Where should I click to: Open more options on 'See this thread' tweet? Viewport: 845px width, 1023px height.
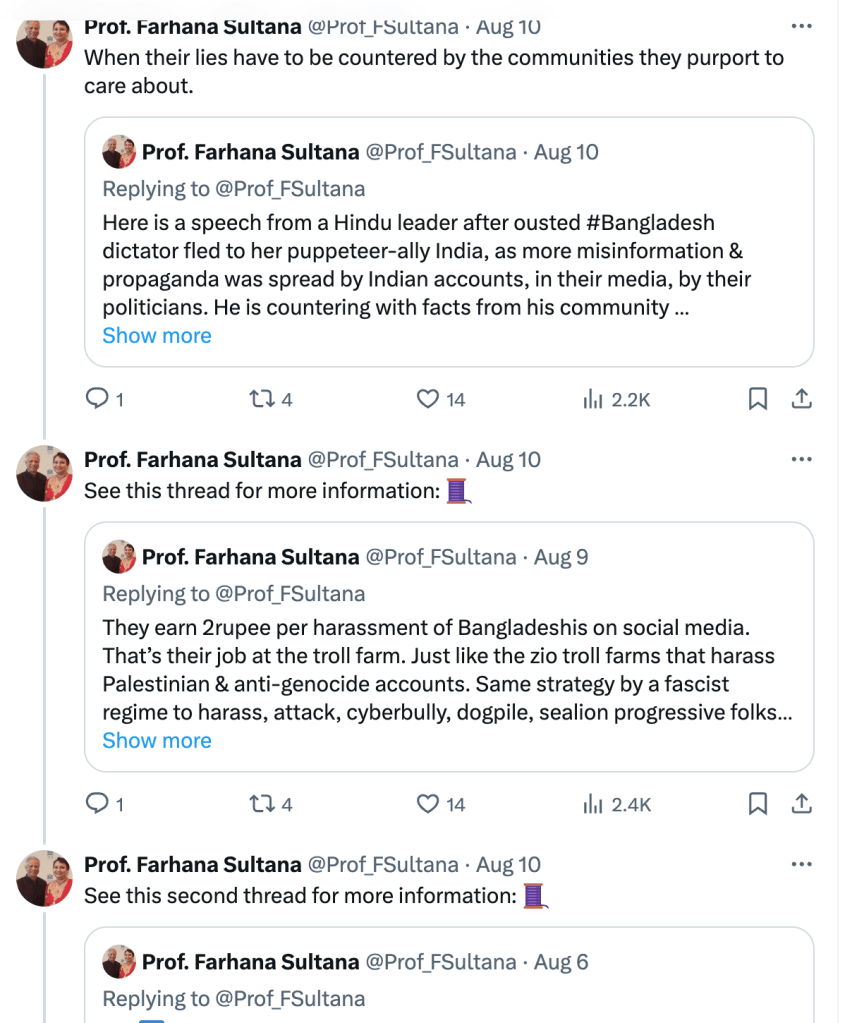pyautogui.click(x=801, y=460)
